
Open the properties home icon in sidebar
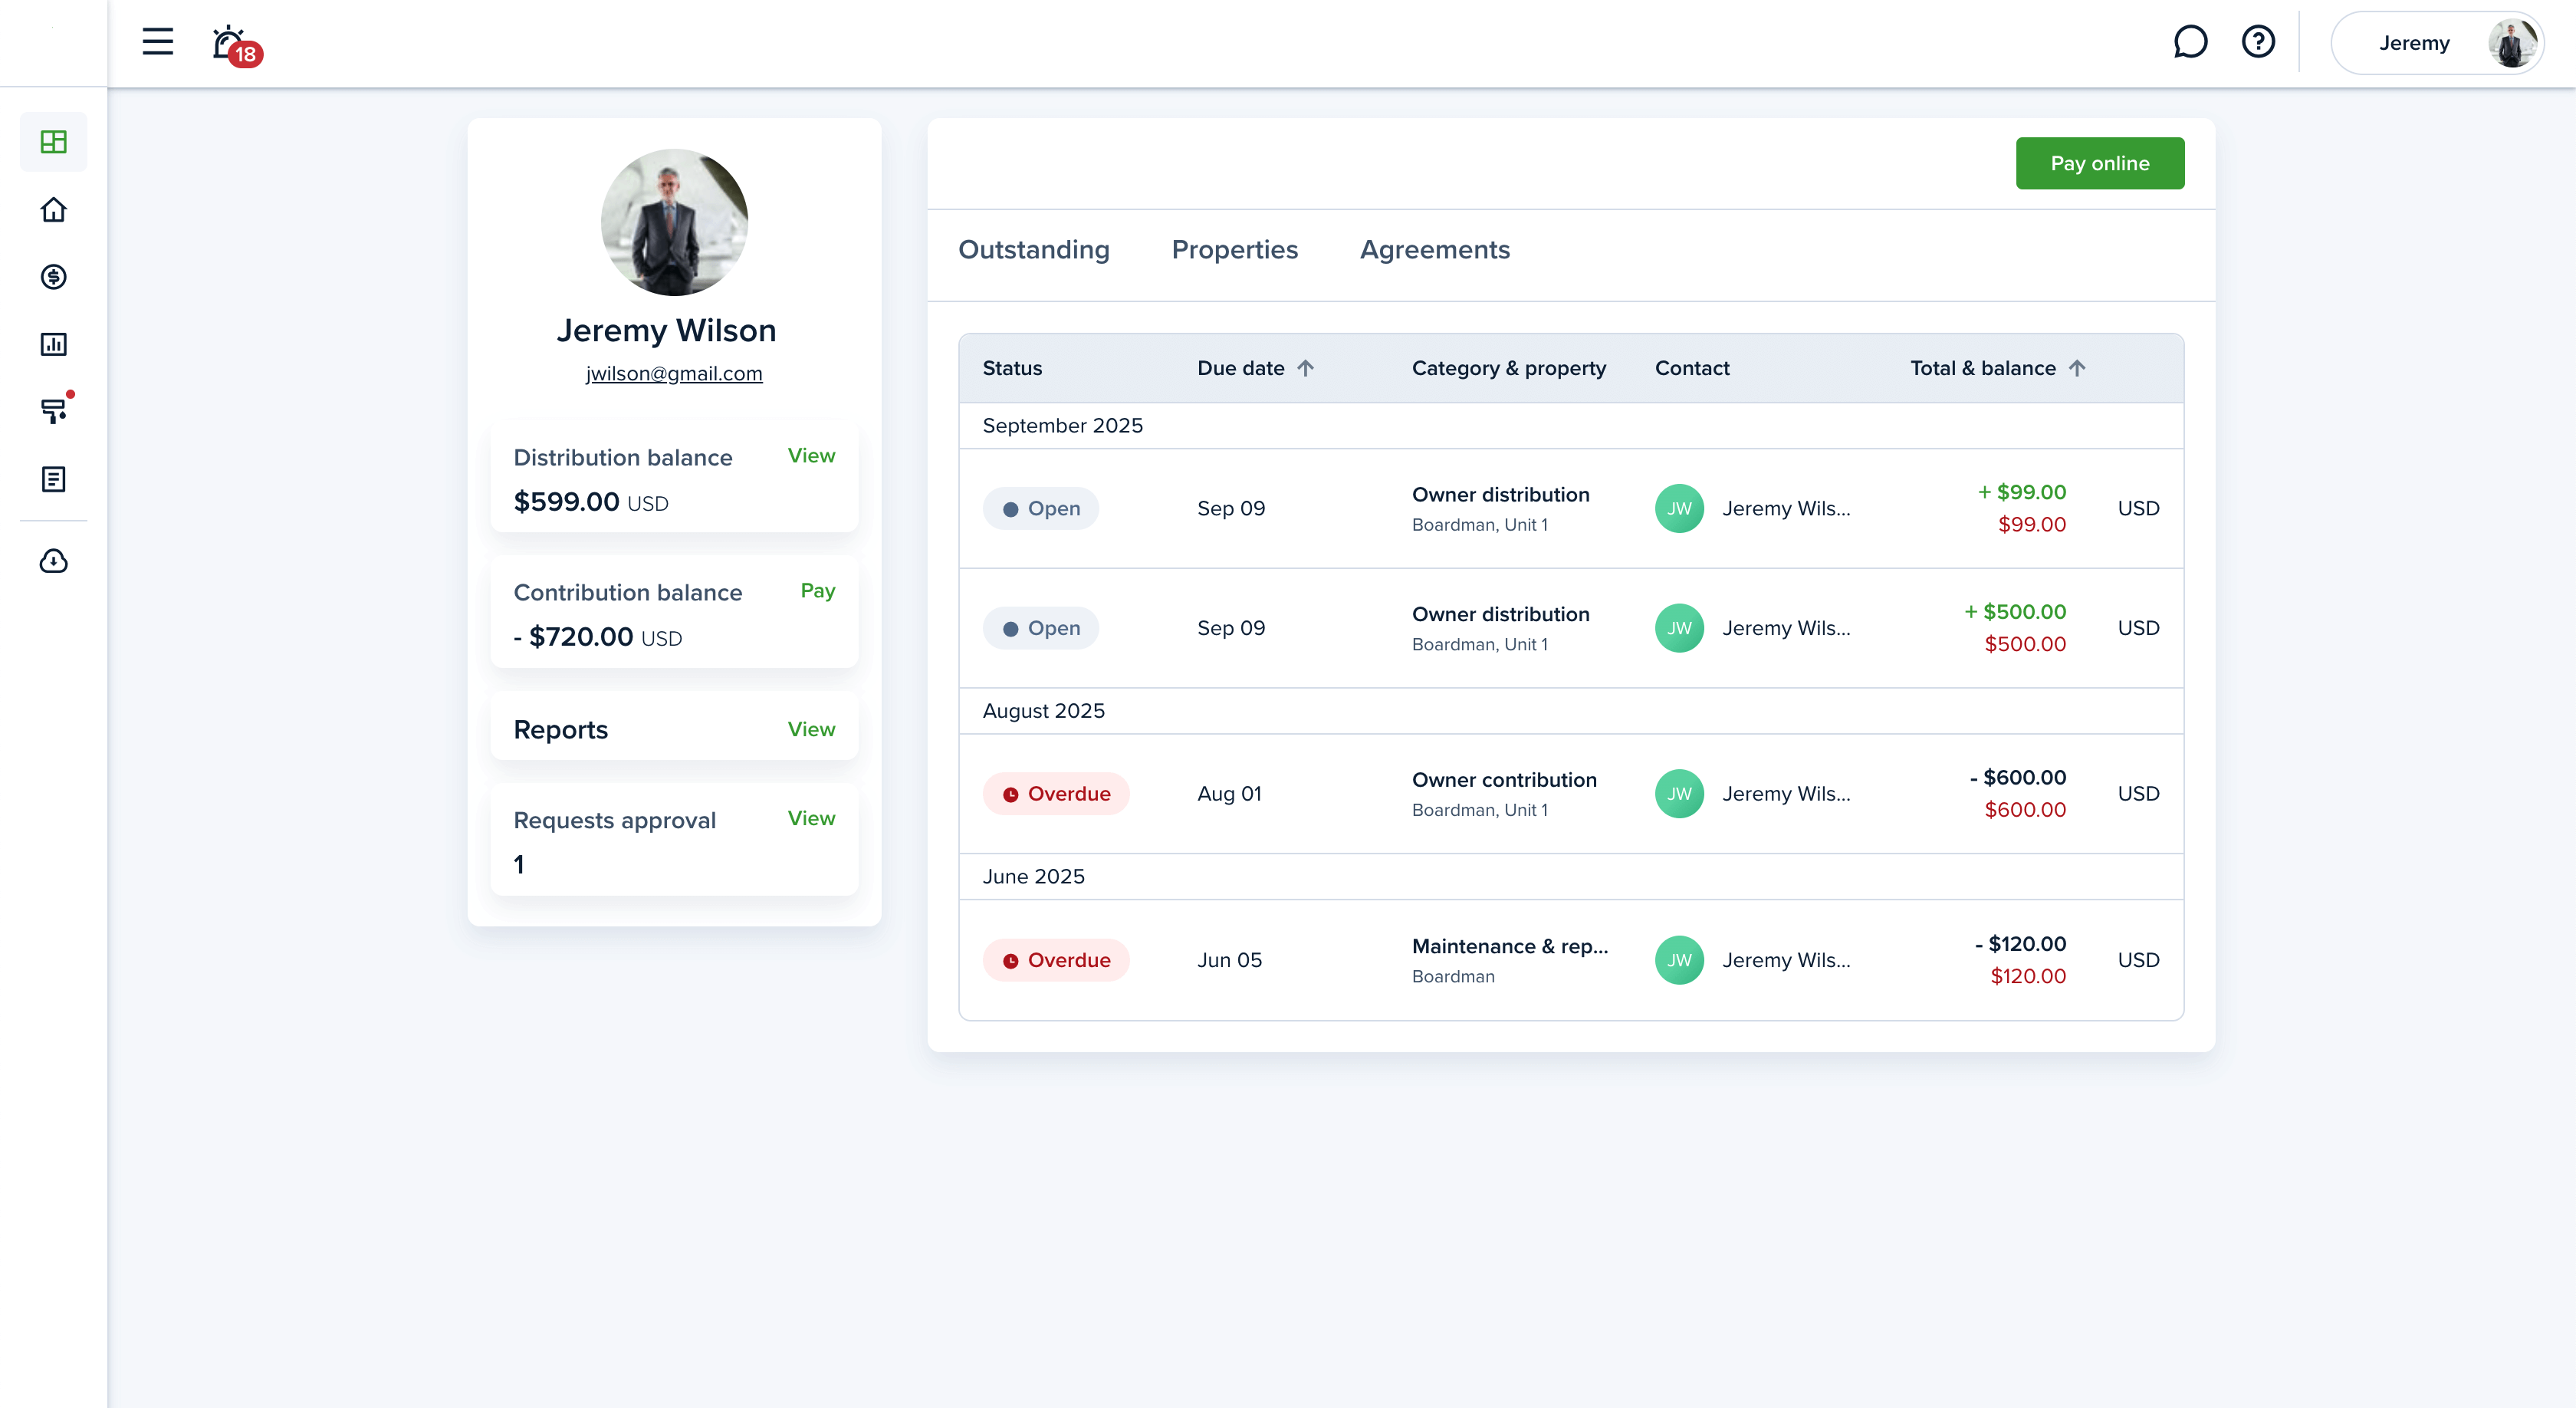tap(54, 210)
